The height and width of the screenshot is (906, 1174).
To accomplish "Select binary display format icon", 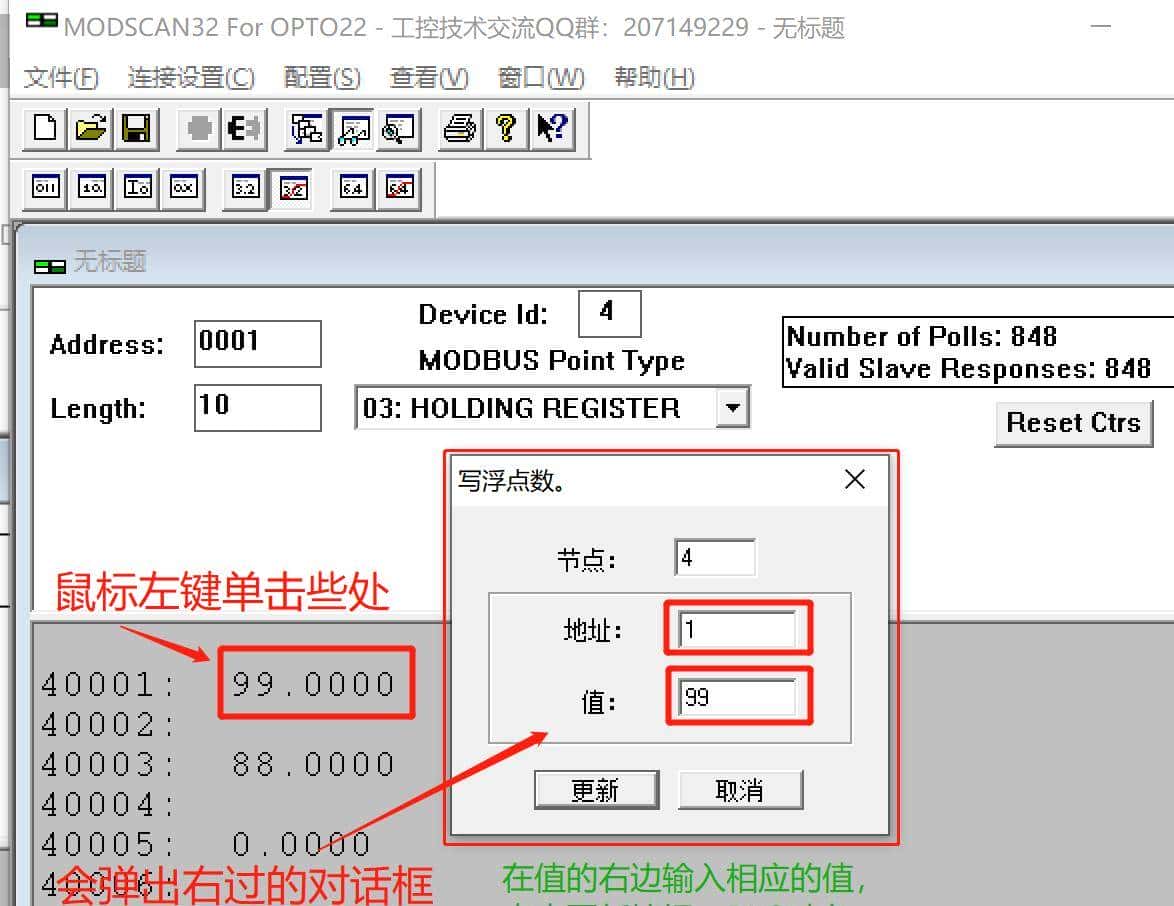I will (44, 187).
